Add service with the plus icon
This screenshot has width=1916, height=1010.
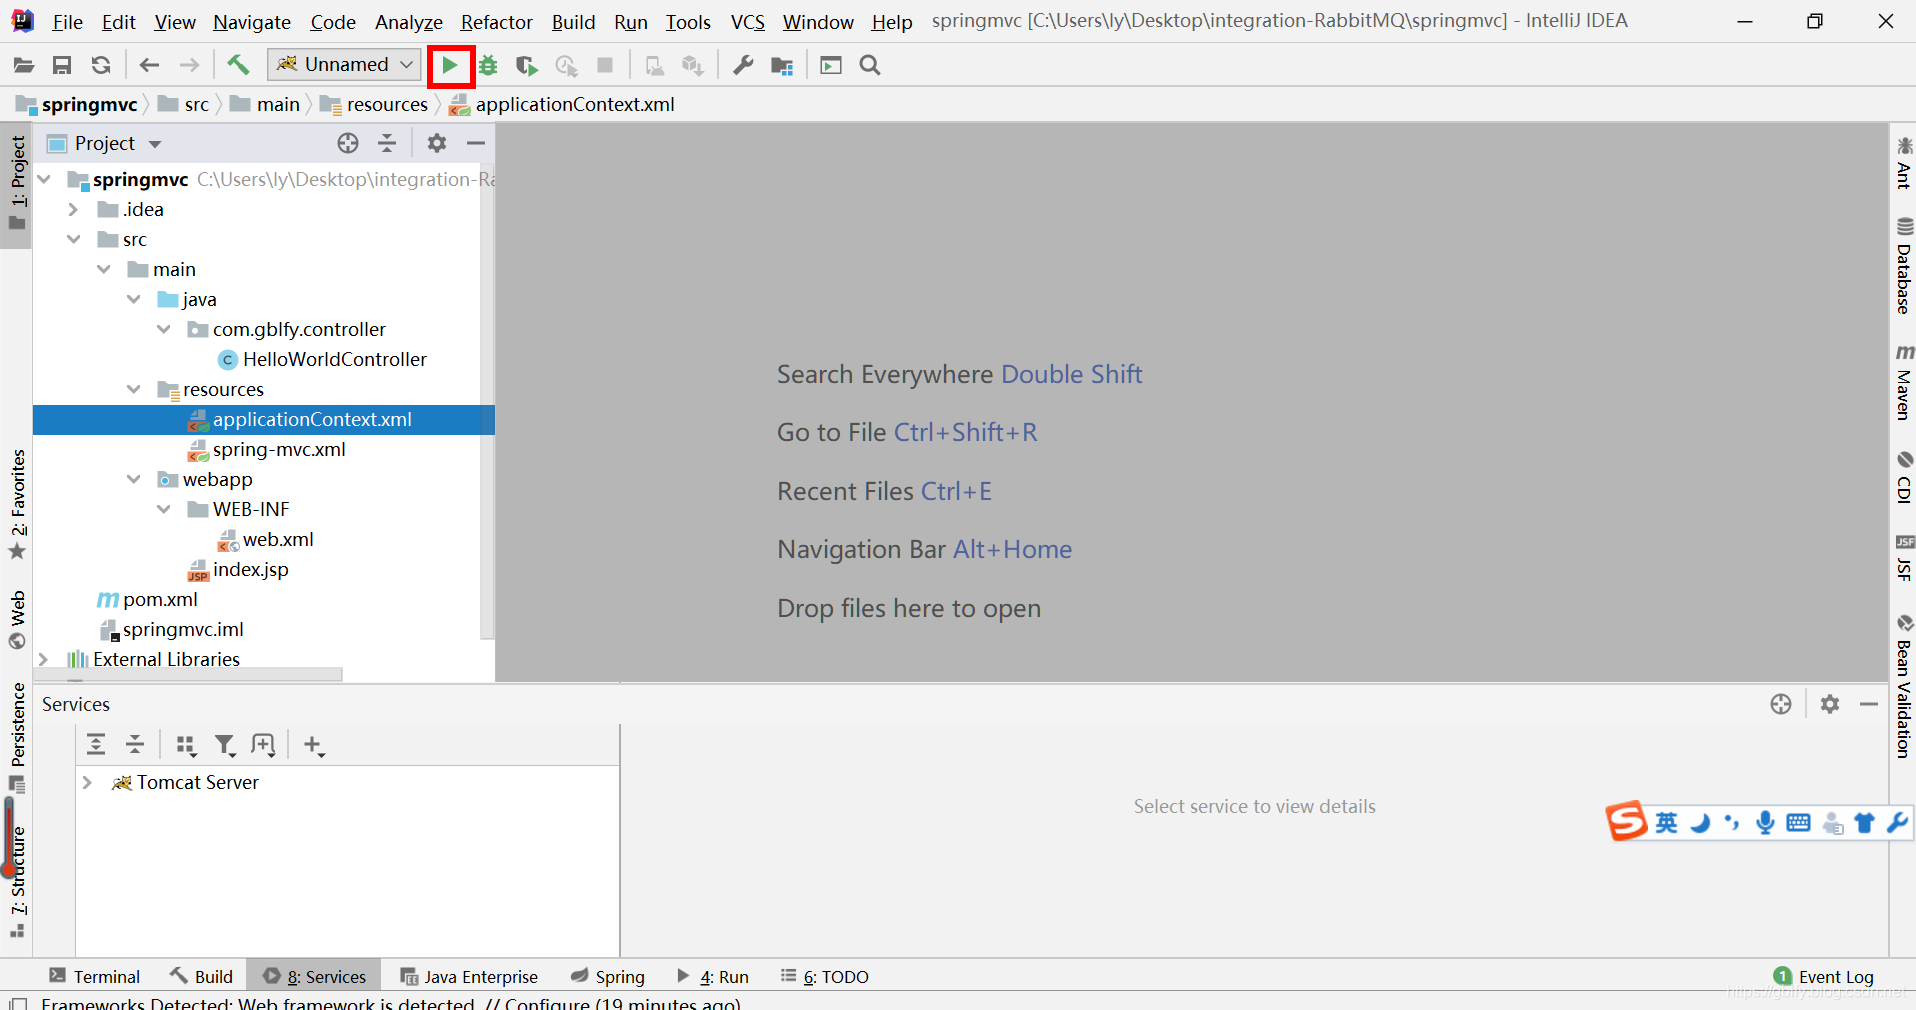pos(314,745)
